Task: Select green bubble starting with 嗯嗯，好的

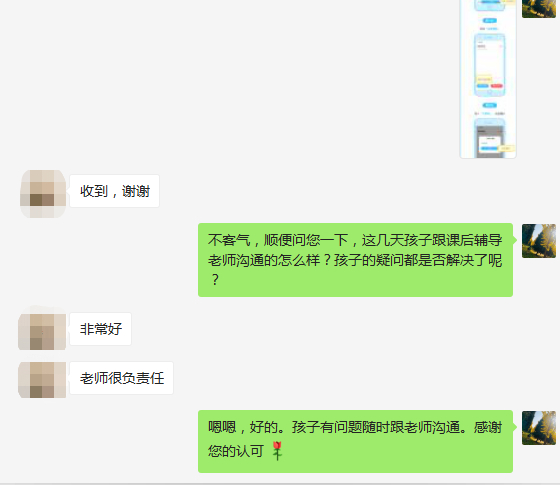Action: 355,441
